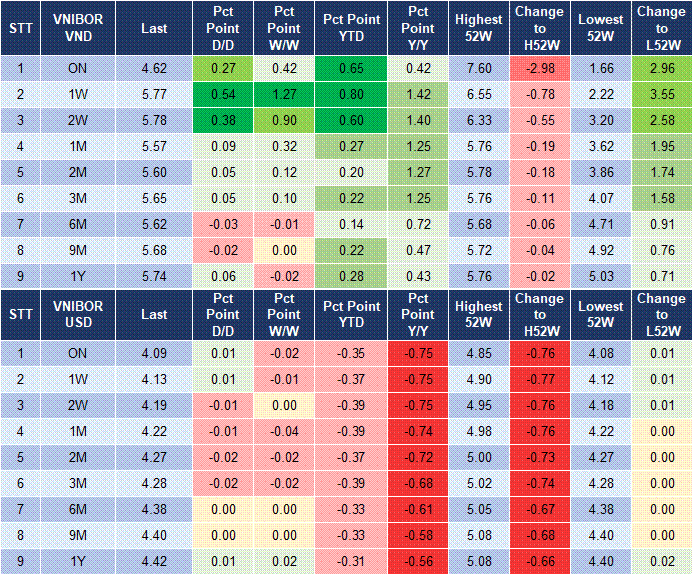This screenshot has width=694, height=576.
Task: Select the 3.55 Change to L52W cell
Action: pos(661,95)
